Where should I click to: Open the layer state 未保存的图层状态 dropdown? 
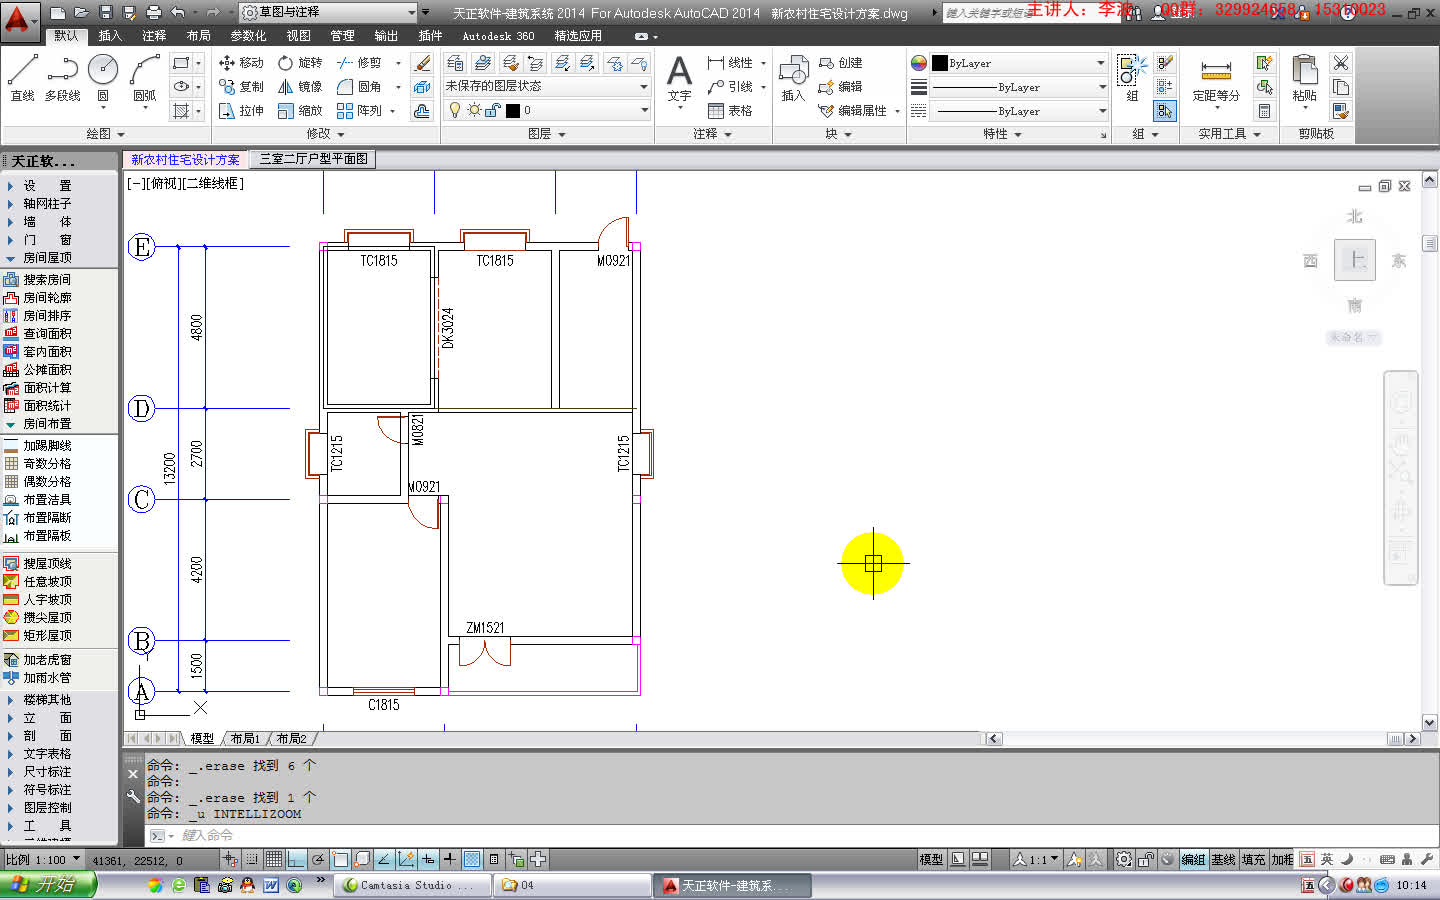(x=547, y=86)
